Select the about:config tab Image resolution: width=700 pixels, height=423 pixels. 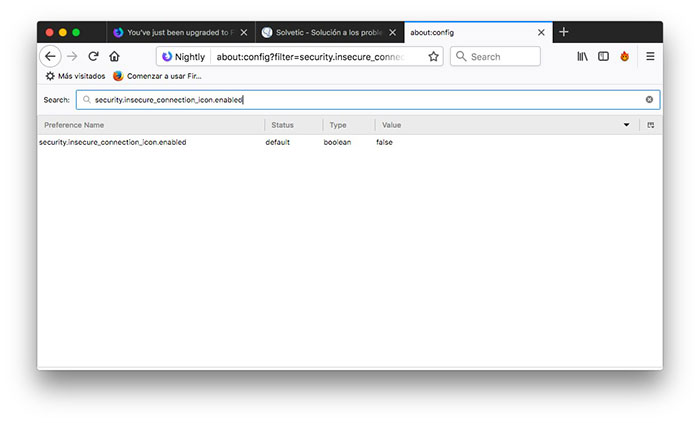point(478,32)
